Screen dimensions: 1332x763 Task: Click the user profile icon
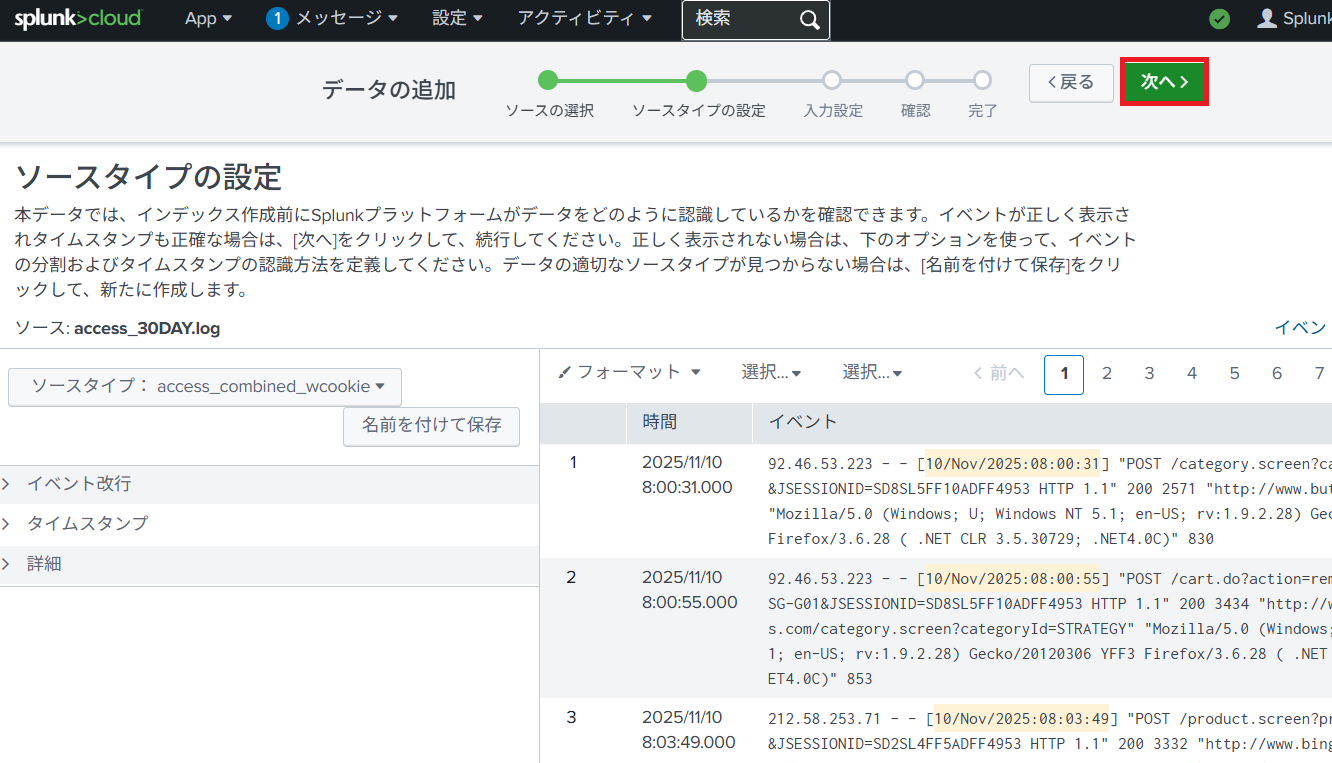pyautogui.click(x=1267, y=19)
